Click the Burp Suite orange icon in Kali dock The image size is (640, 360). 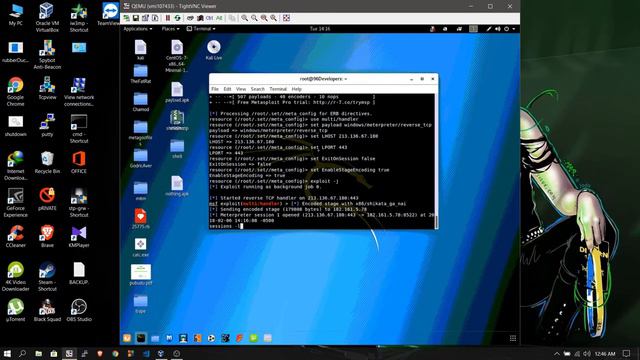[x=198, y=338]
